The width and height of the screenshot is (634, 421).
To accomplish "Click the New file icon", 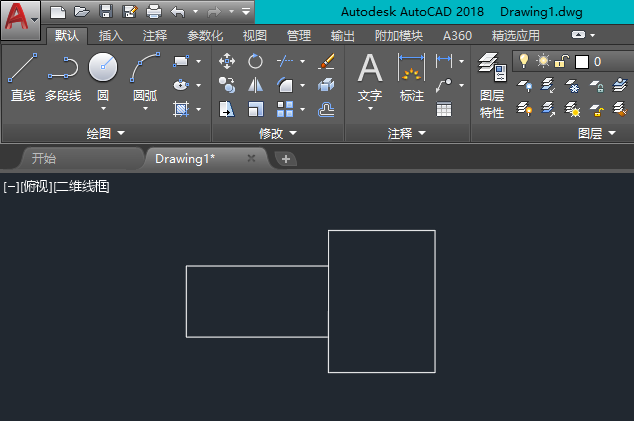I will pos(58,12).
